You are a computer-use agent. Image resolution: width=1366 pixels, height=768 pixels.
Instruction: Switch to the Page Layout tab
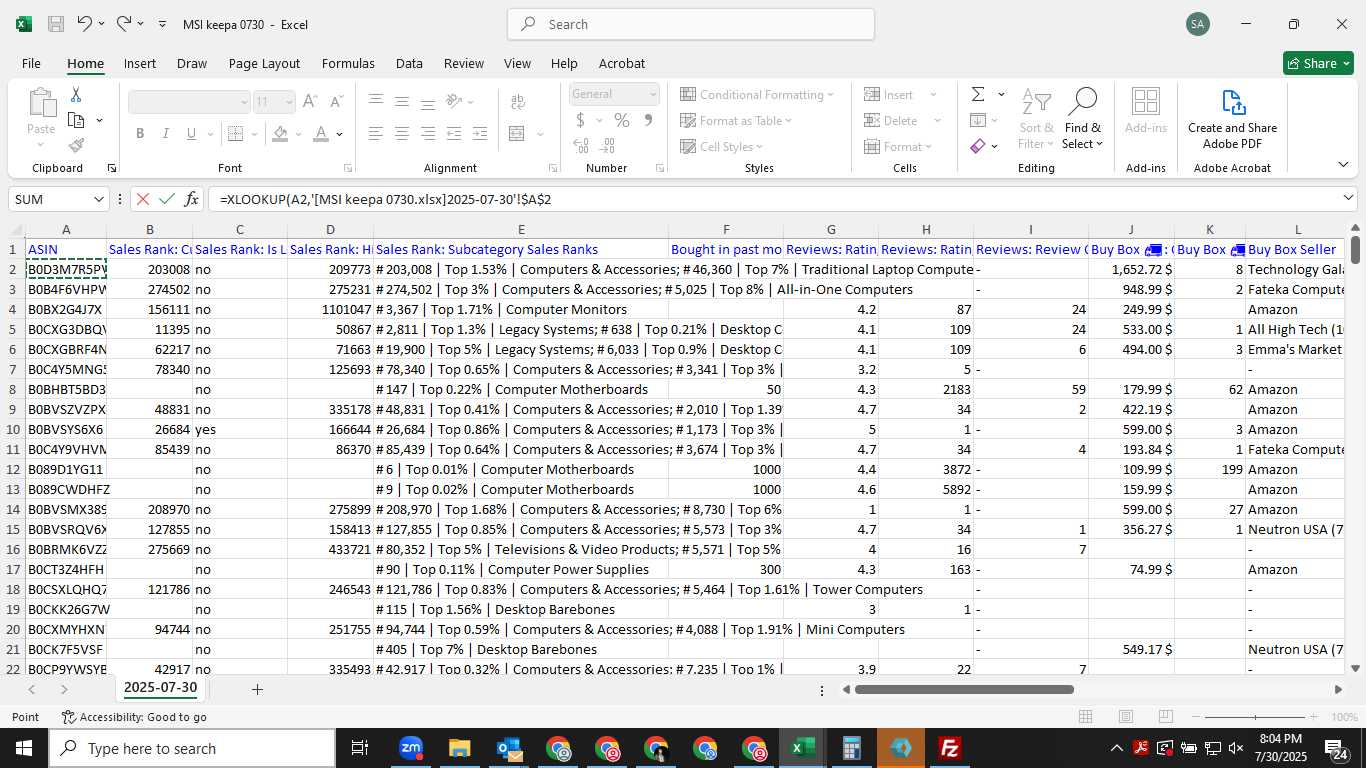coord(264,63)
